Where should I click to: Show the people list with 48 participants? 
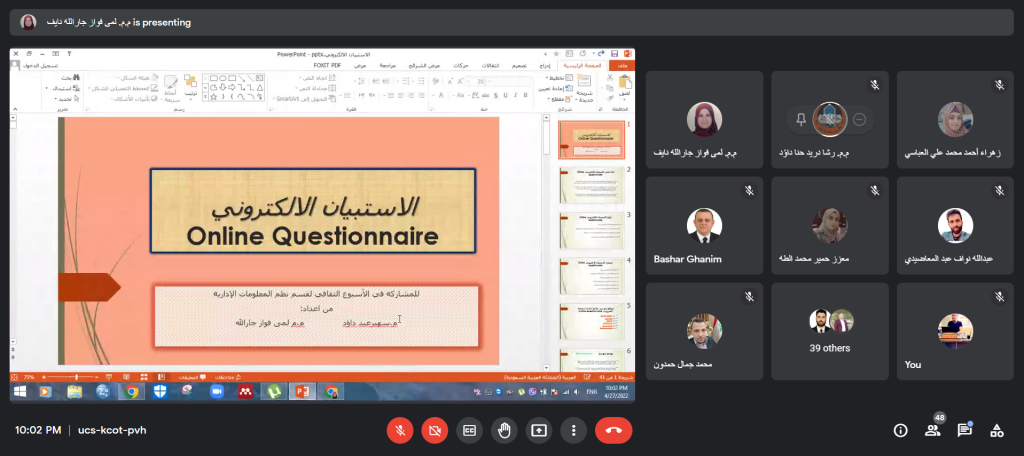pyautogui.click(x=932, y=430)
